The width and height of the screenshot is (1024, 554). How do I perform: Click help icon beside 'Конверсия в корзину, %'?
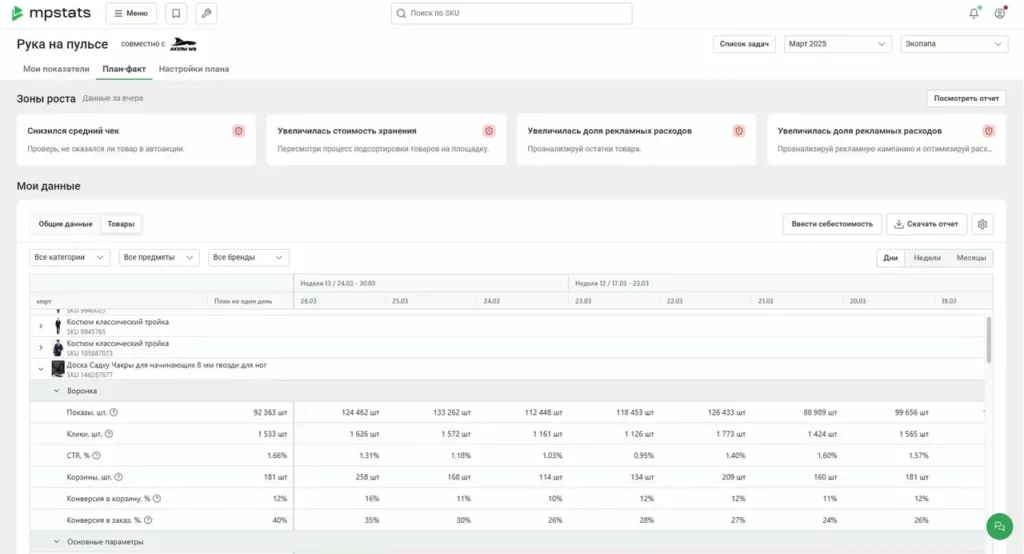[157, 498]
